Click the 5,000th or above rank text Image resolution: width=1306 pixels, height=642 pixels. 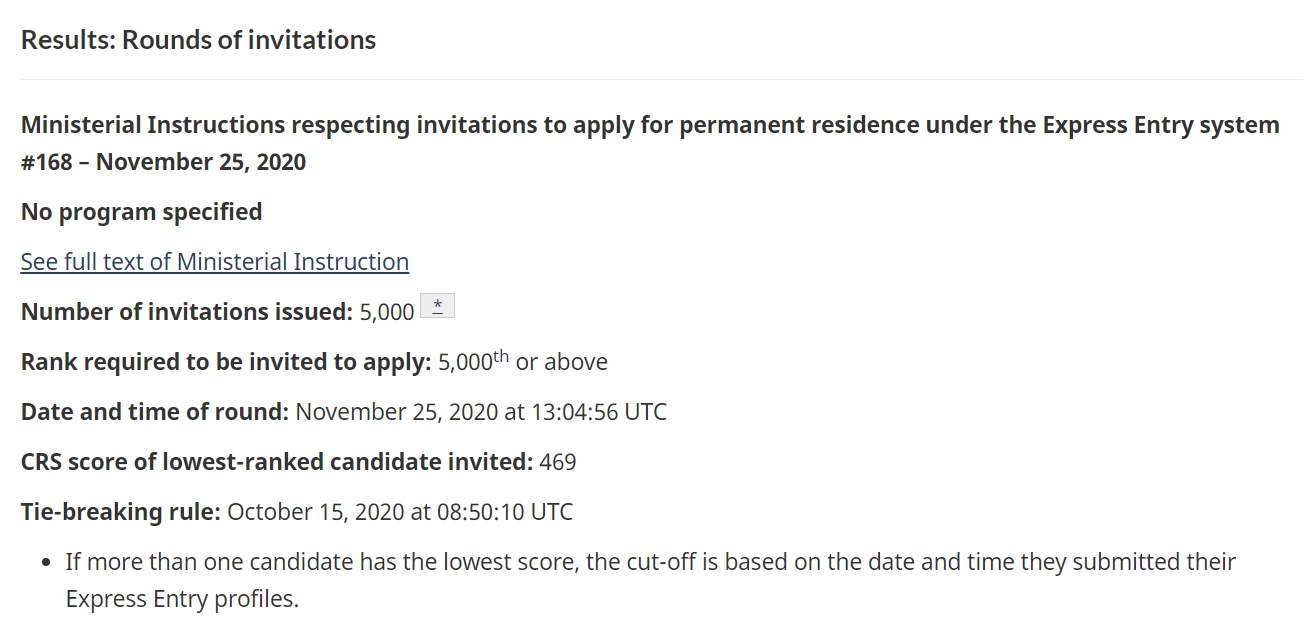523,361
